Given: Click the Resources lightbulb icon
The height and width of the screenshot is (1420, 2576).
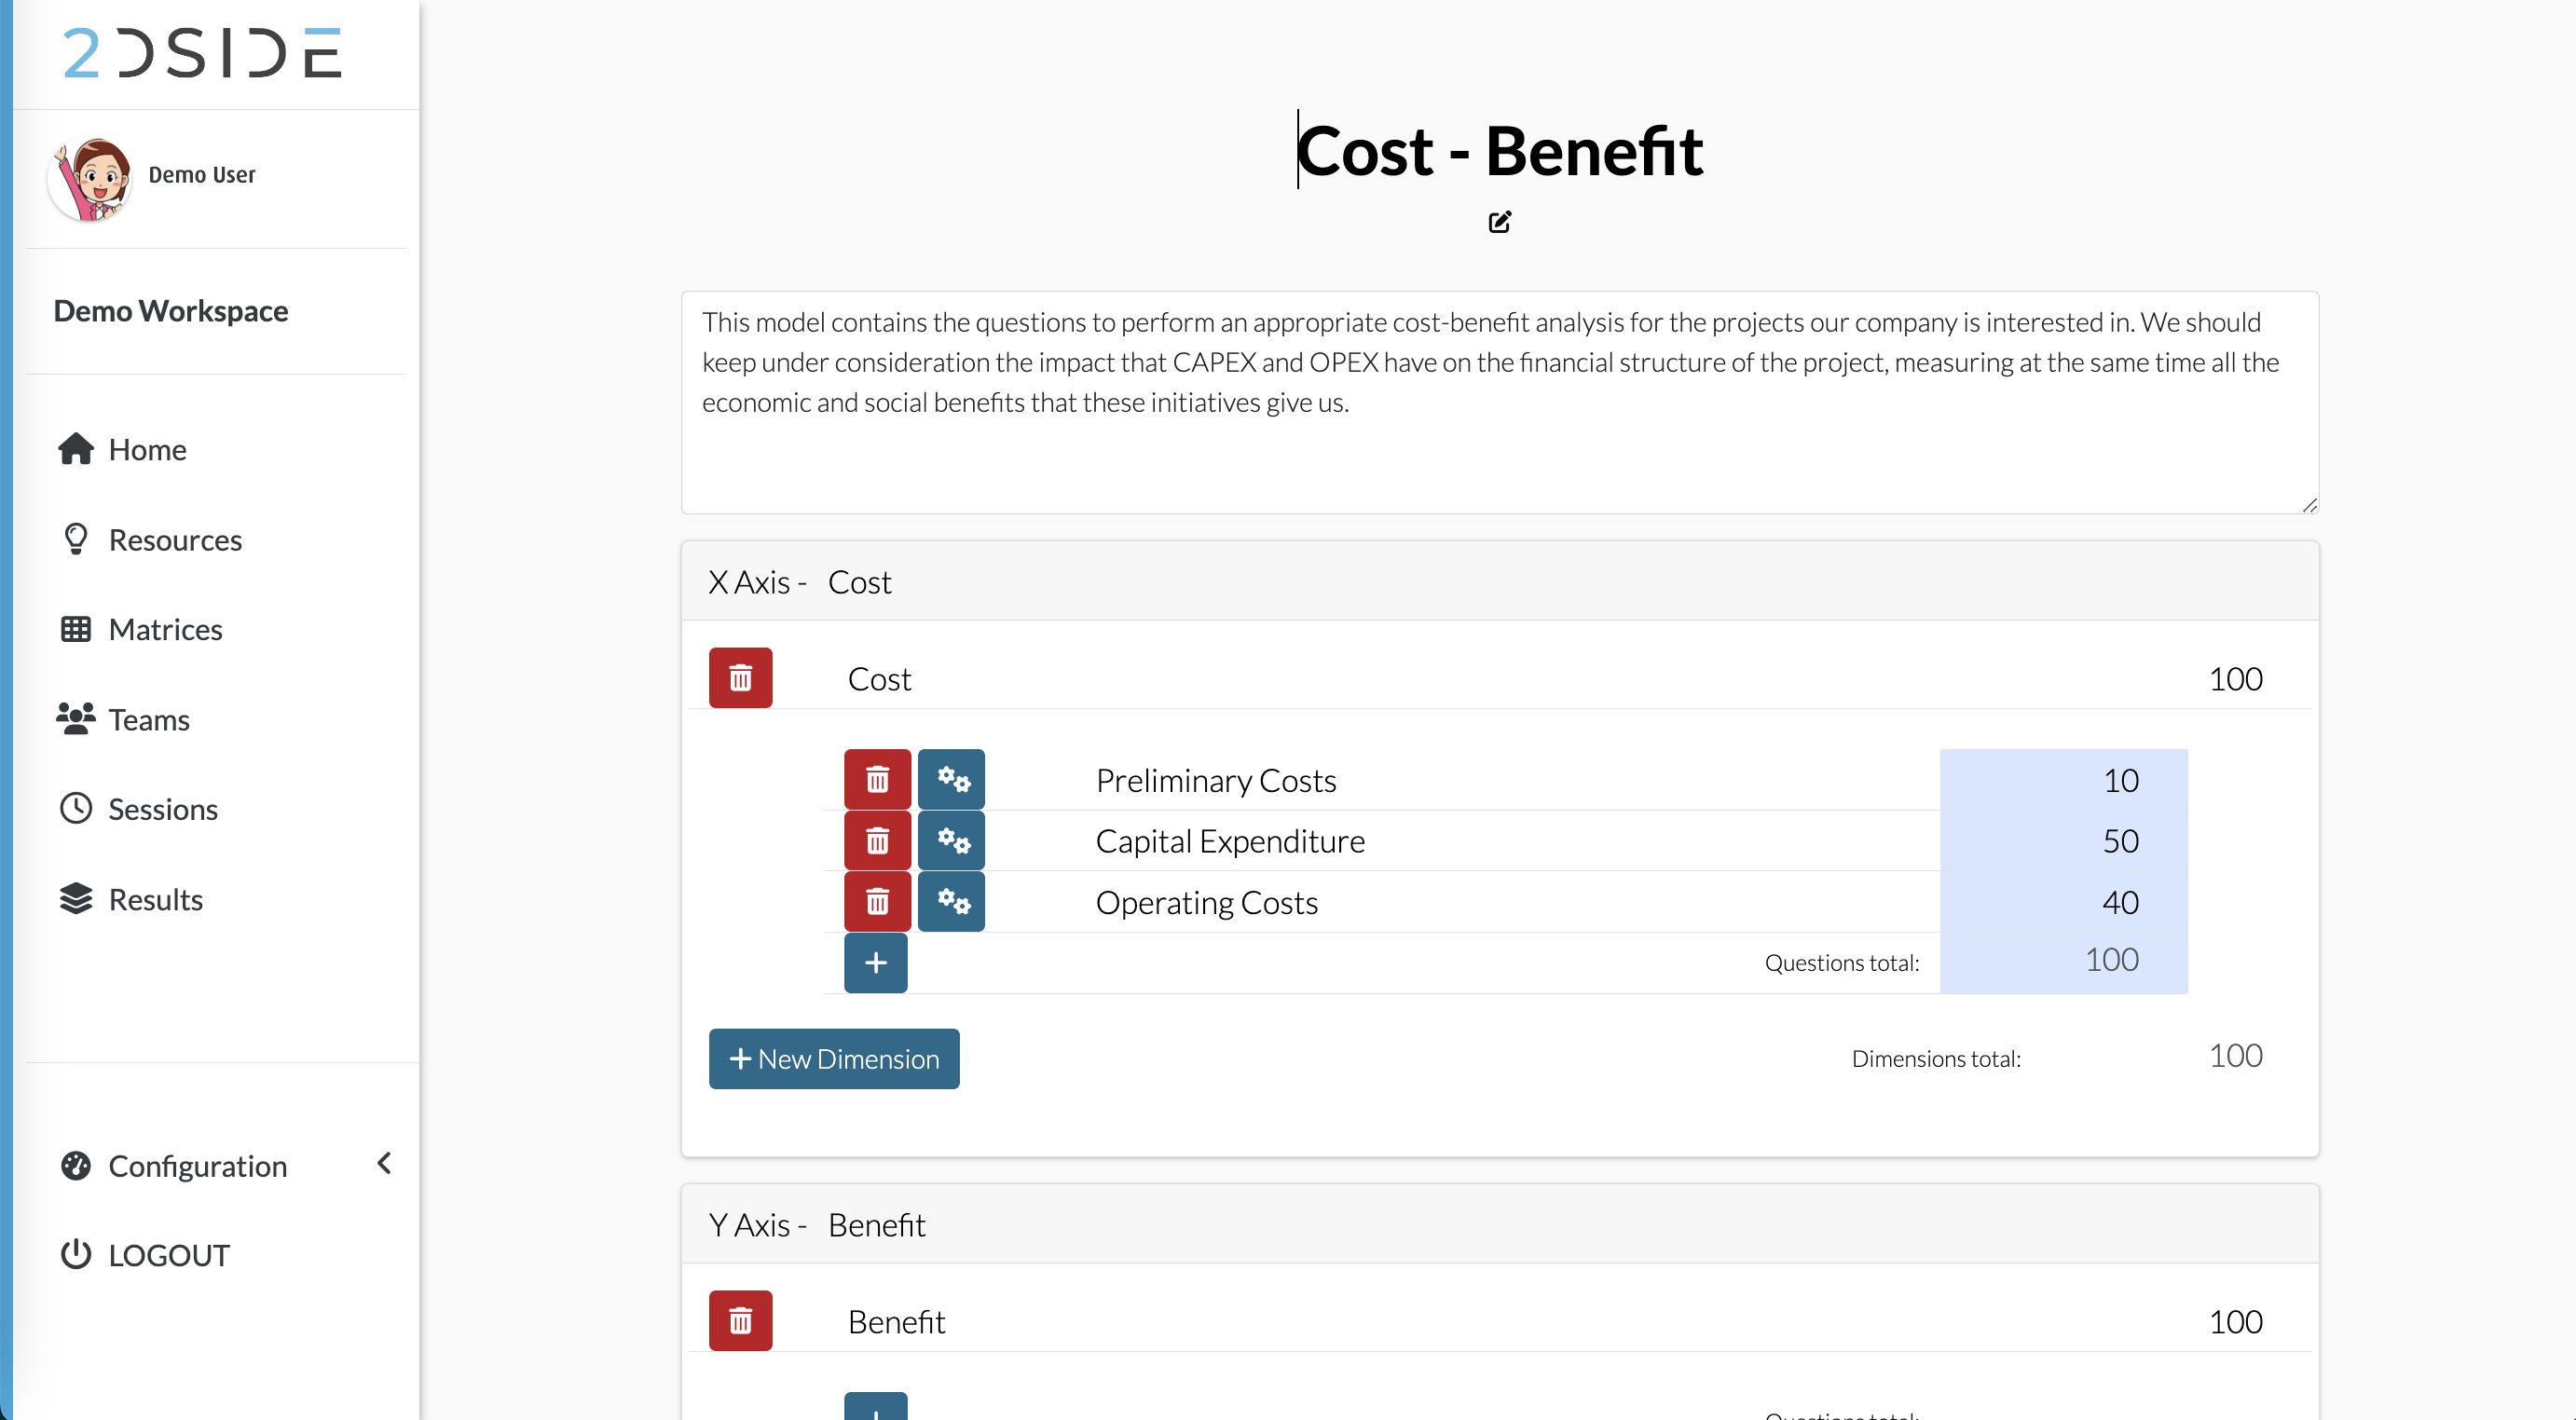Looking at the screenshot, I should click(x=76, y=539).
